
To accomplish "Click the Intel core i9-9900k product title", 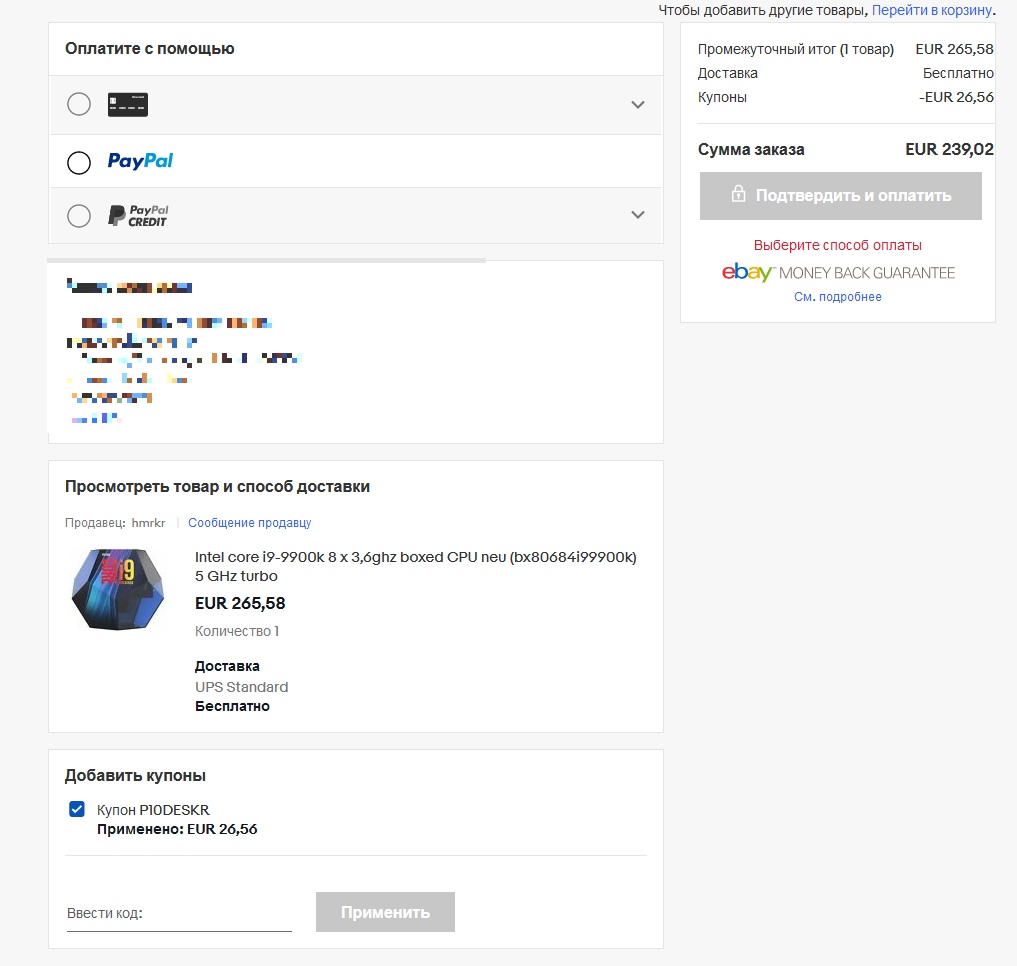I will [415, 566].
